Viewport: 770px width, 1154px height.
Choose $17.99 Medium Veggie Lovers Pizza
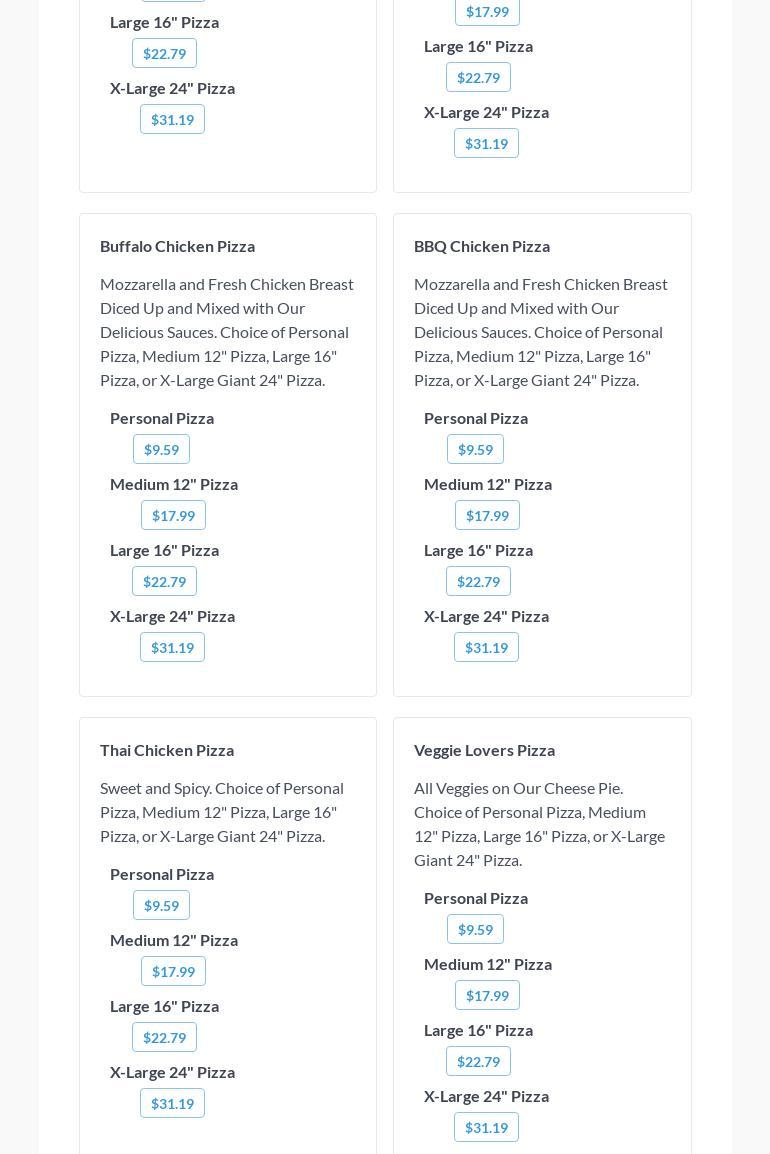click(487, 995)
